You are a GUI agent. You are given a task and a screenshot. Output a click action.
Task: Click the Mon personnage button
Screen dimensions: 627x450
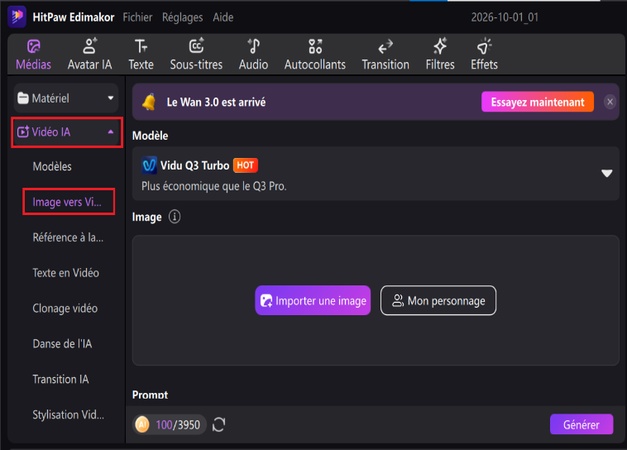(x=438, y=300)
